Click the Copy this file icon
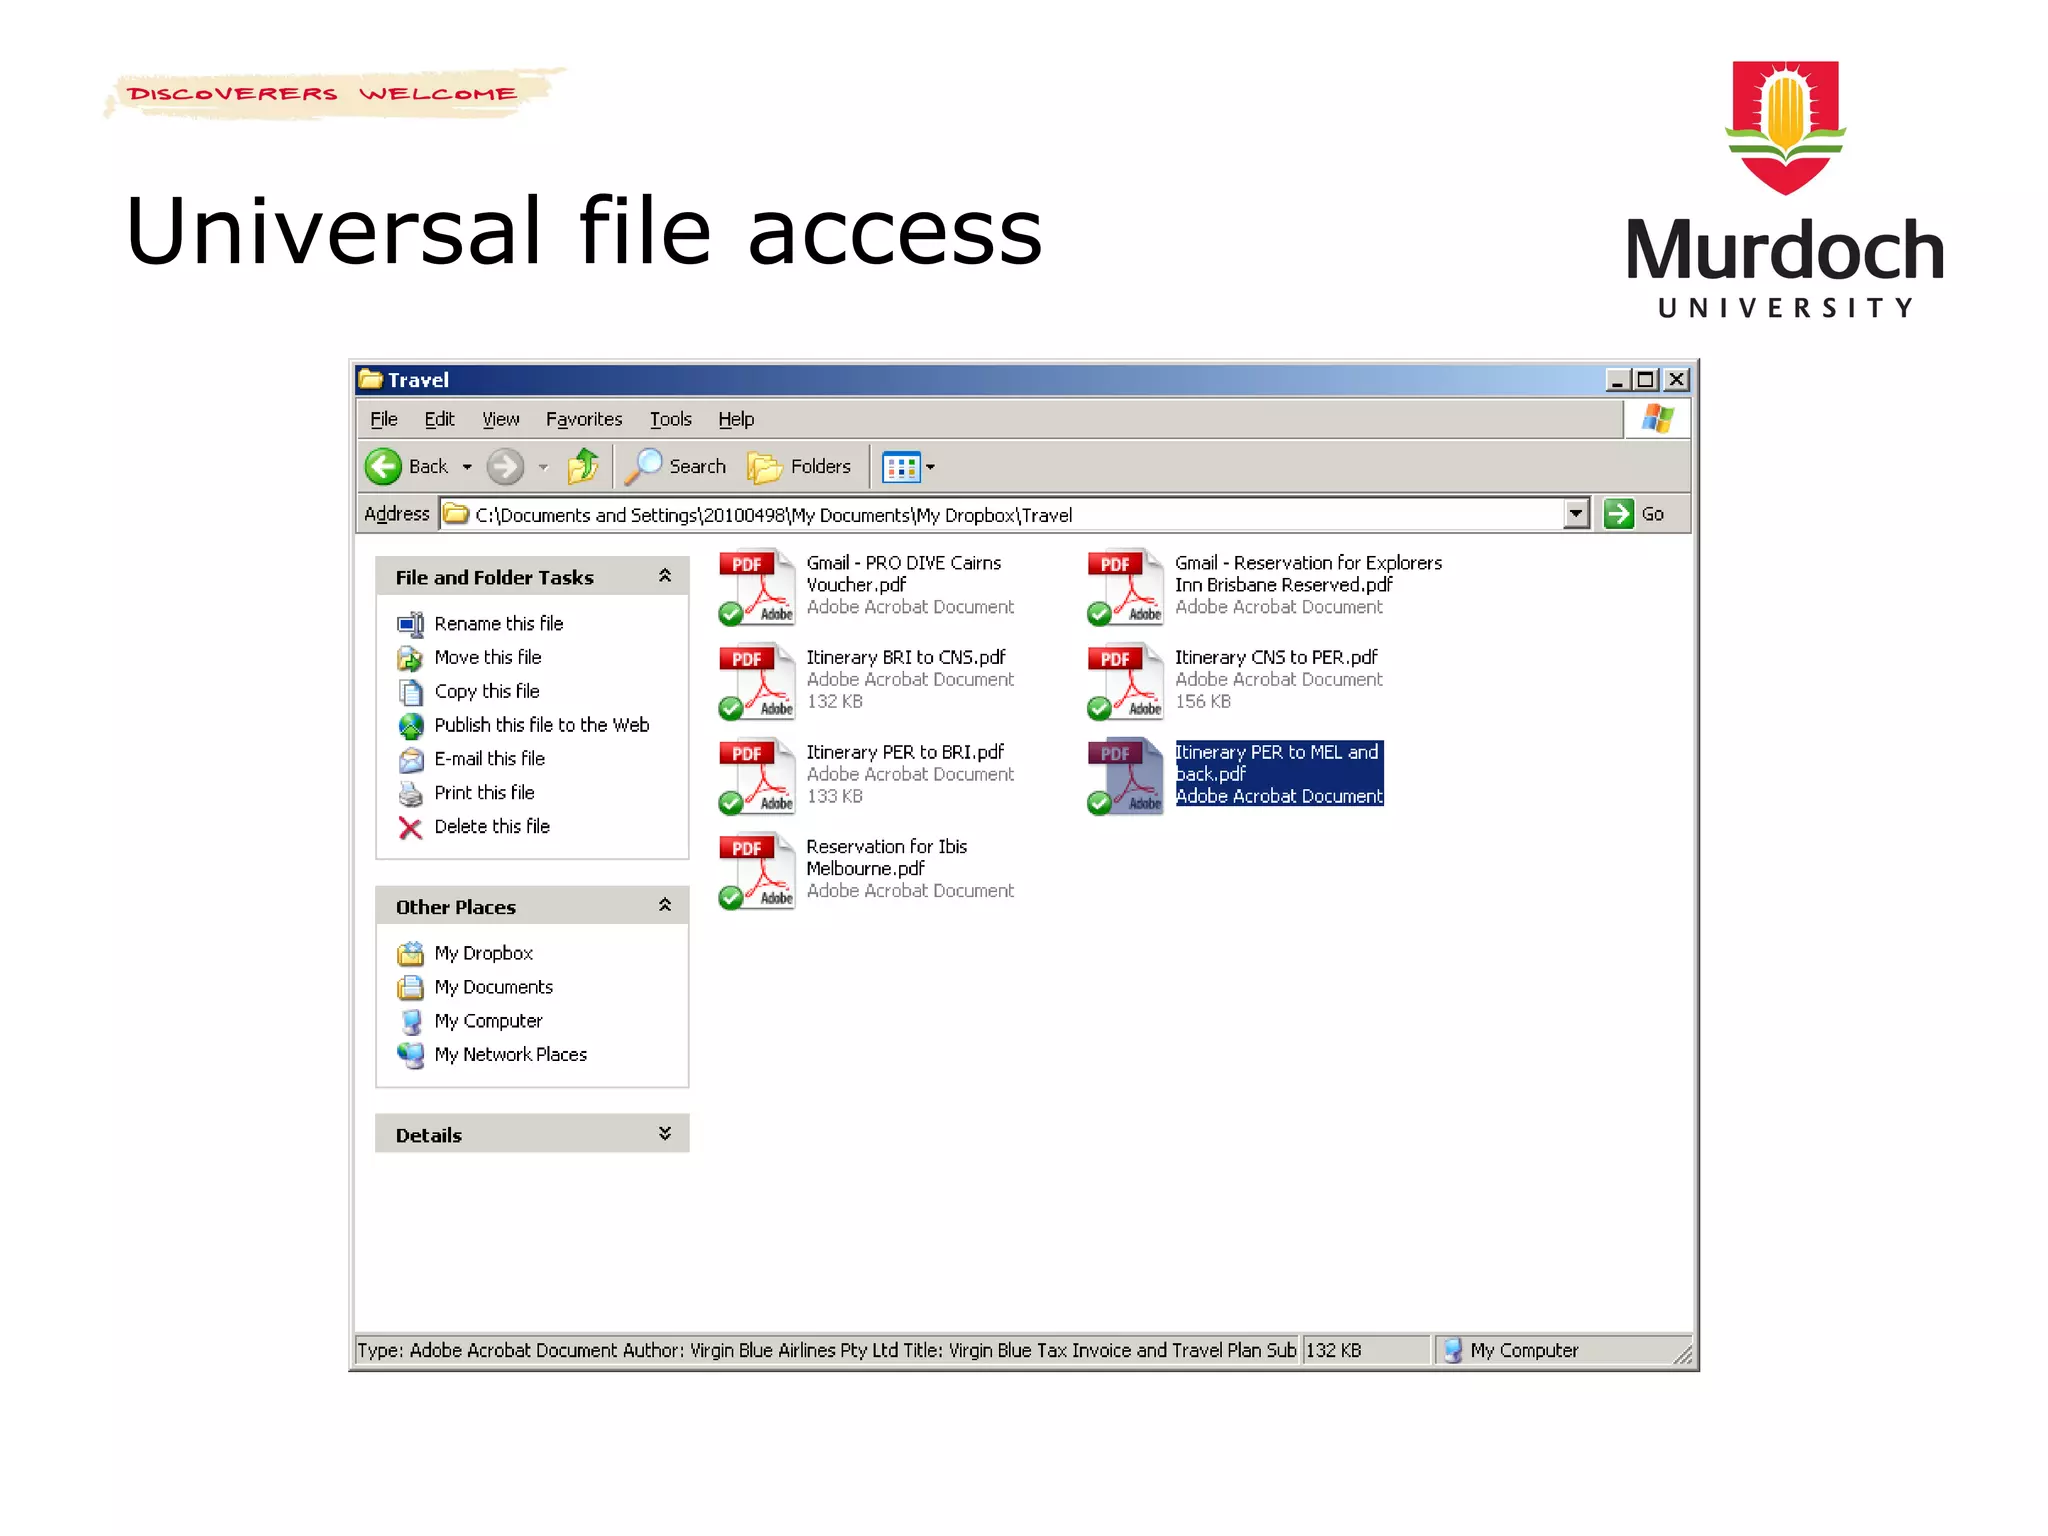2048x1536 pixels. click(410, 692)
